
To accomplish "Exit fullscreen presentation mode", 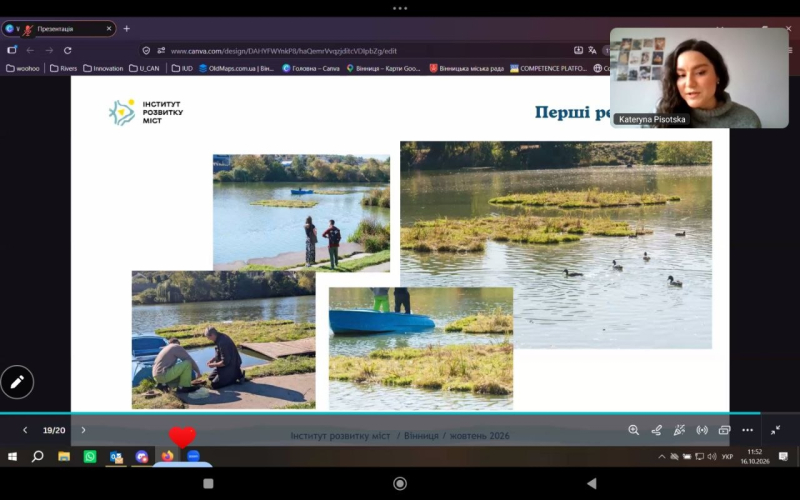I will 776,430.
